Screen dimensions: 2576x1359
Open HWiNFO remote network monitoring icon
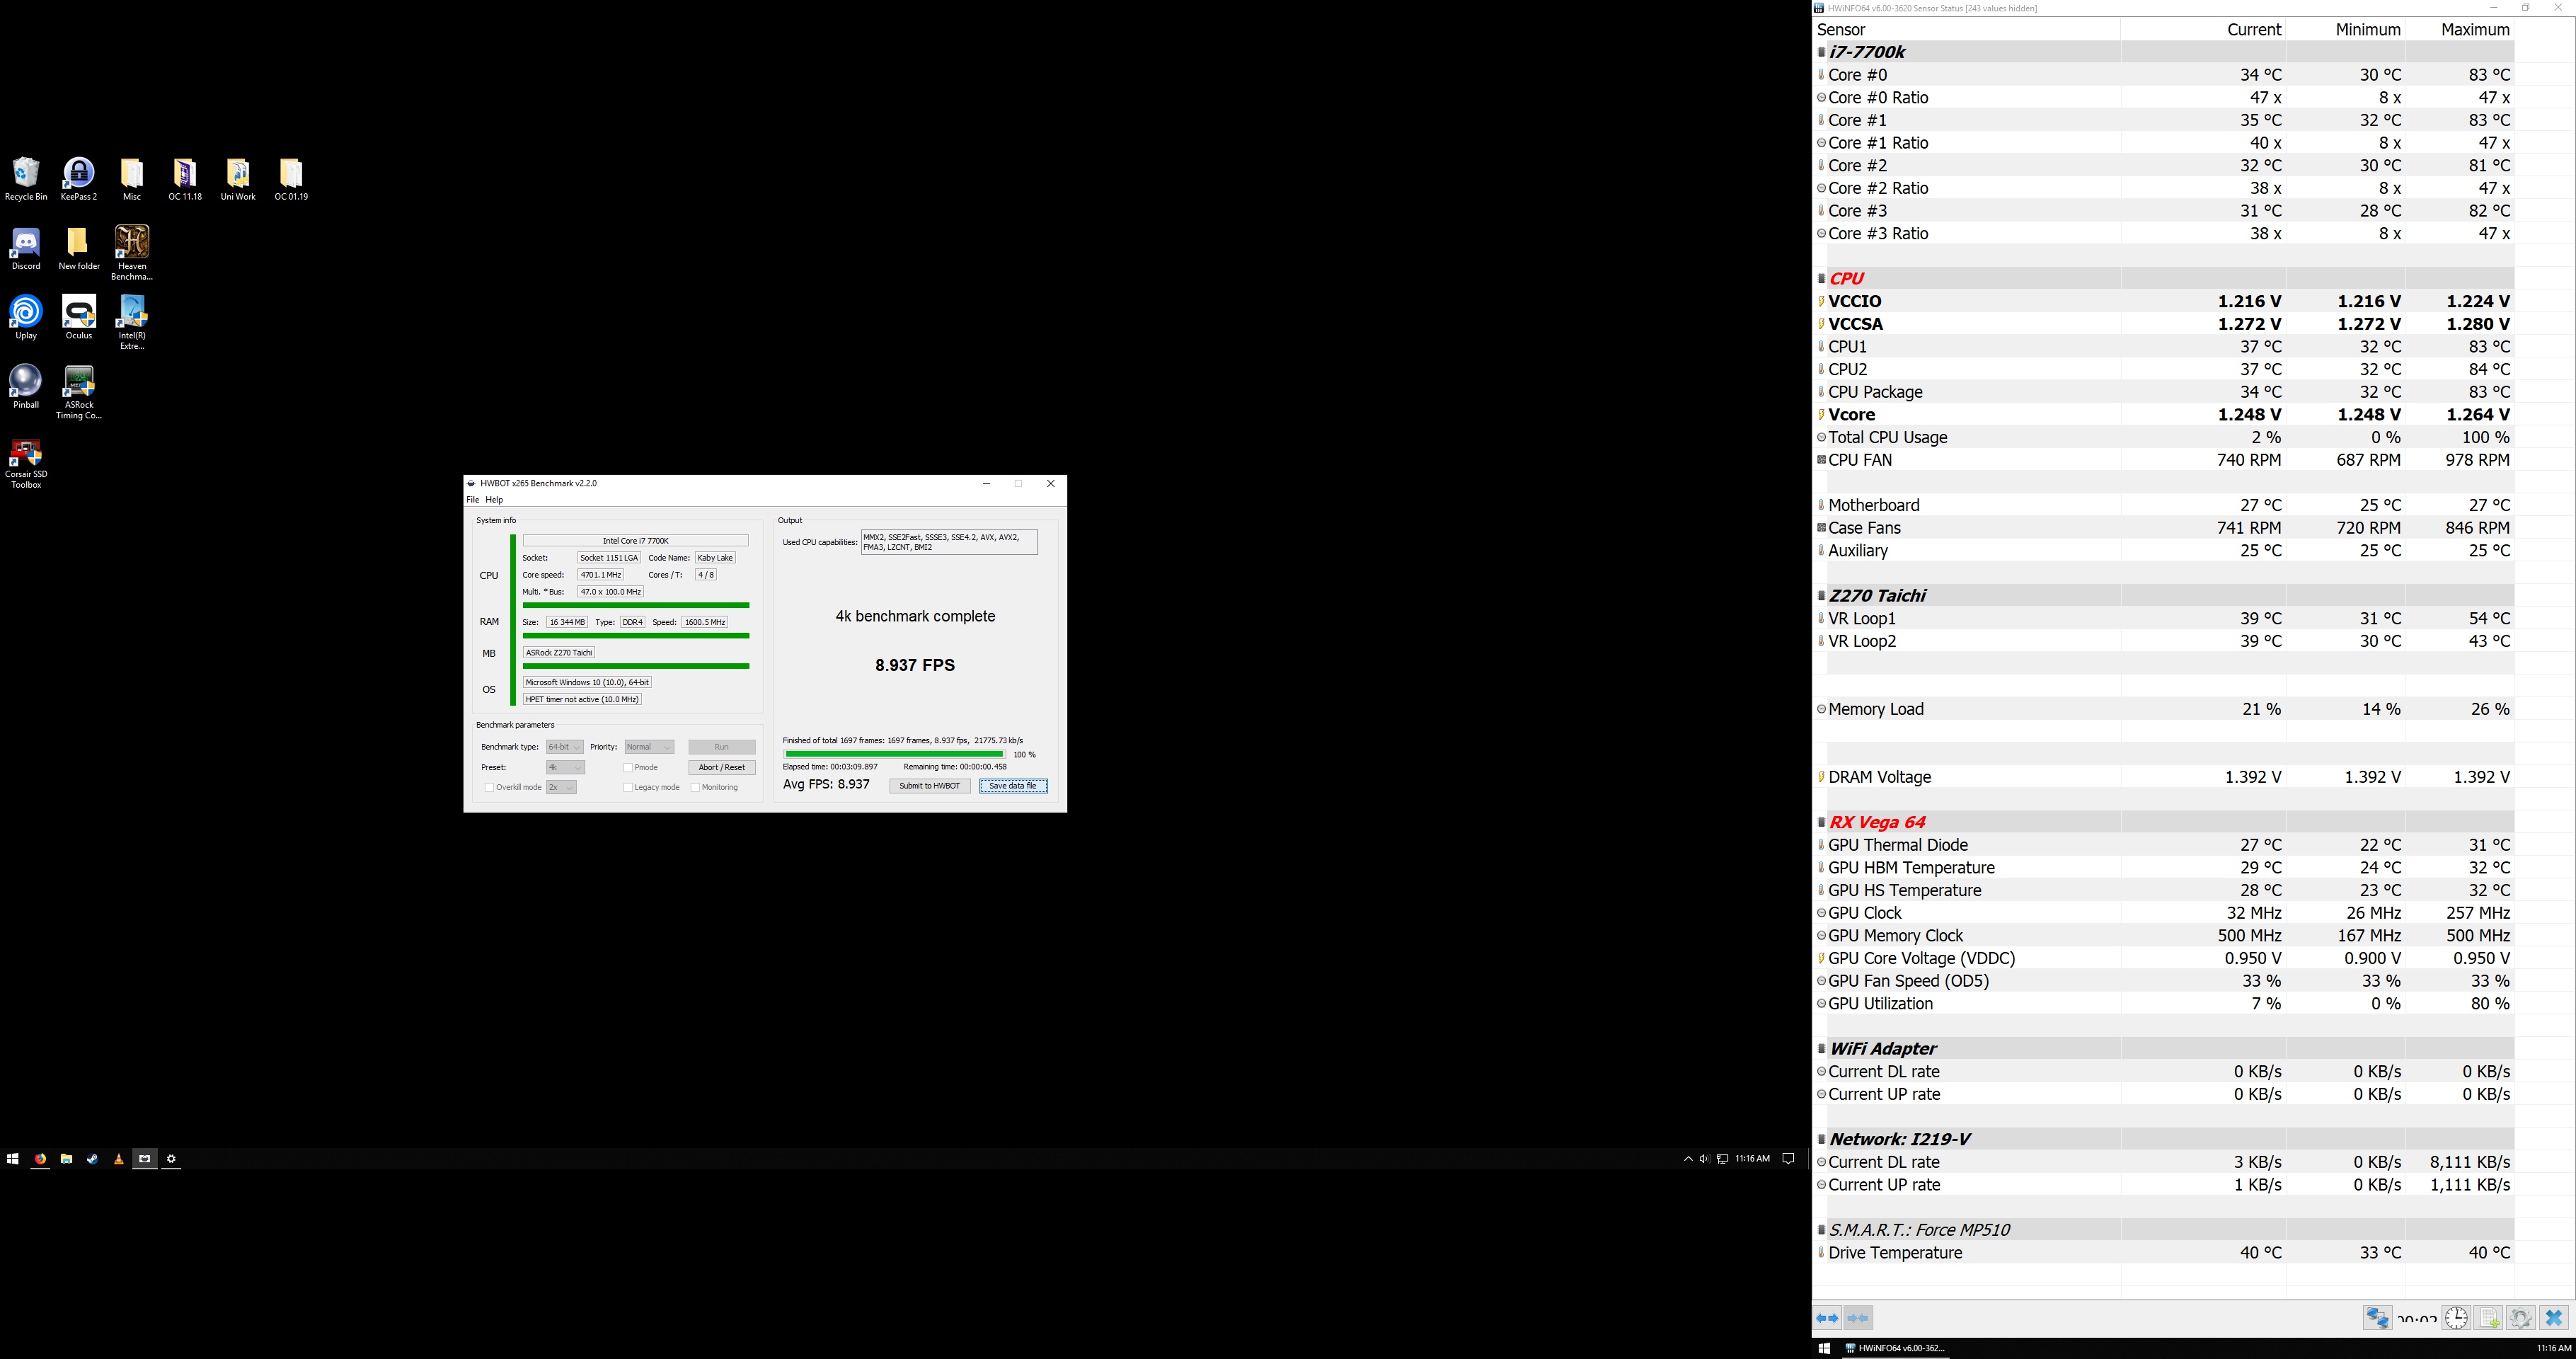coord(2377,1318)
